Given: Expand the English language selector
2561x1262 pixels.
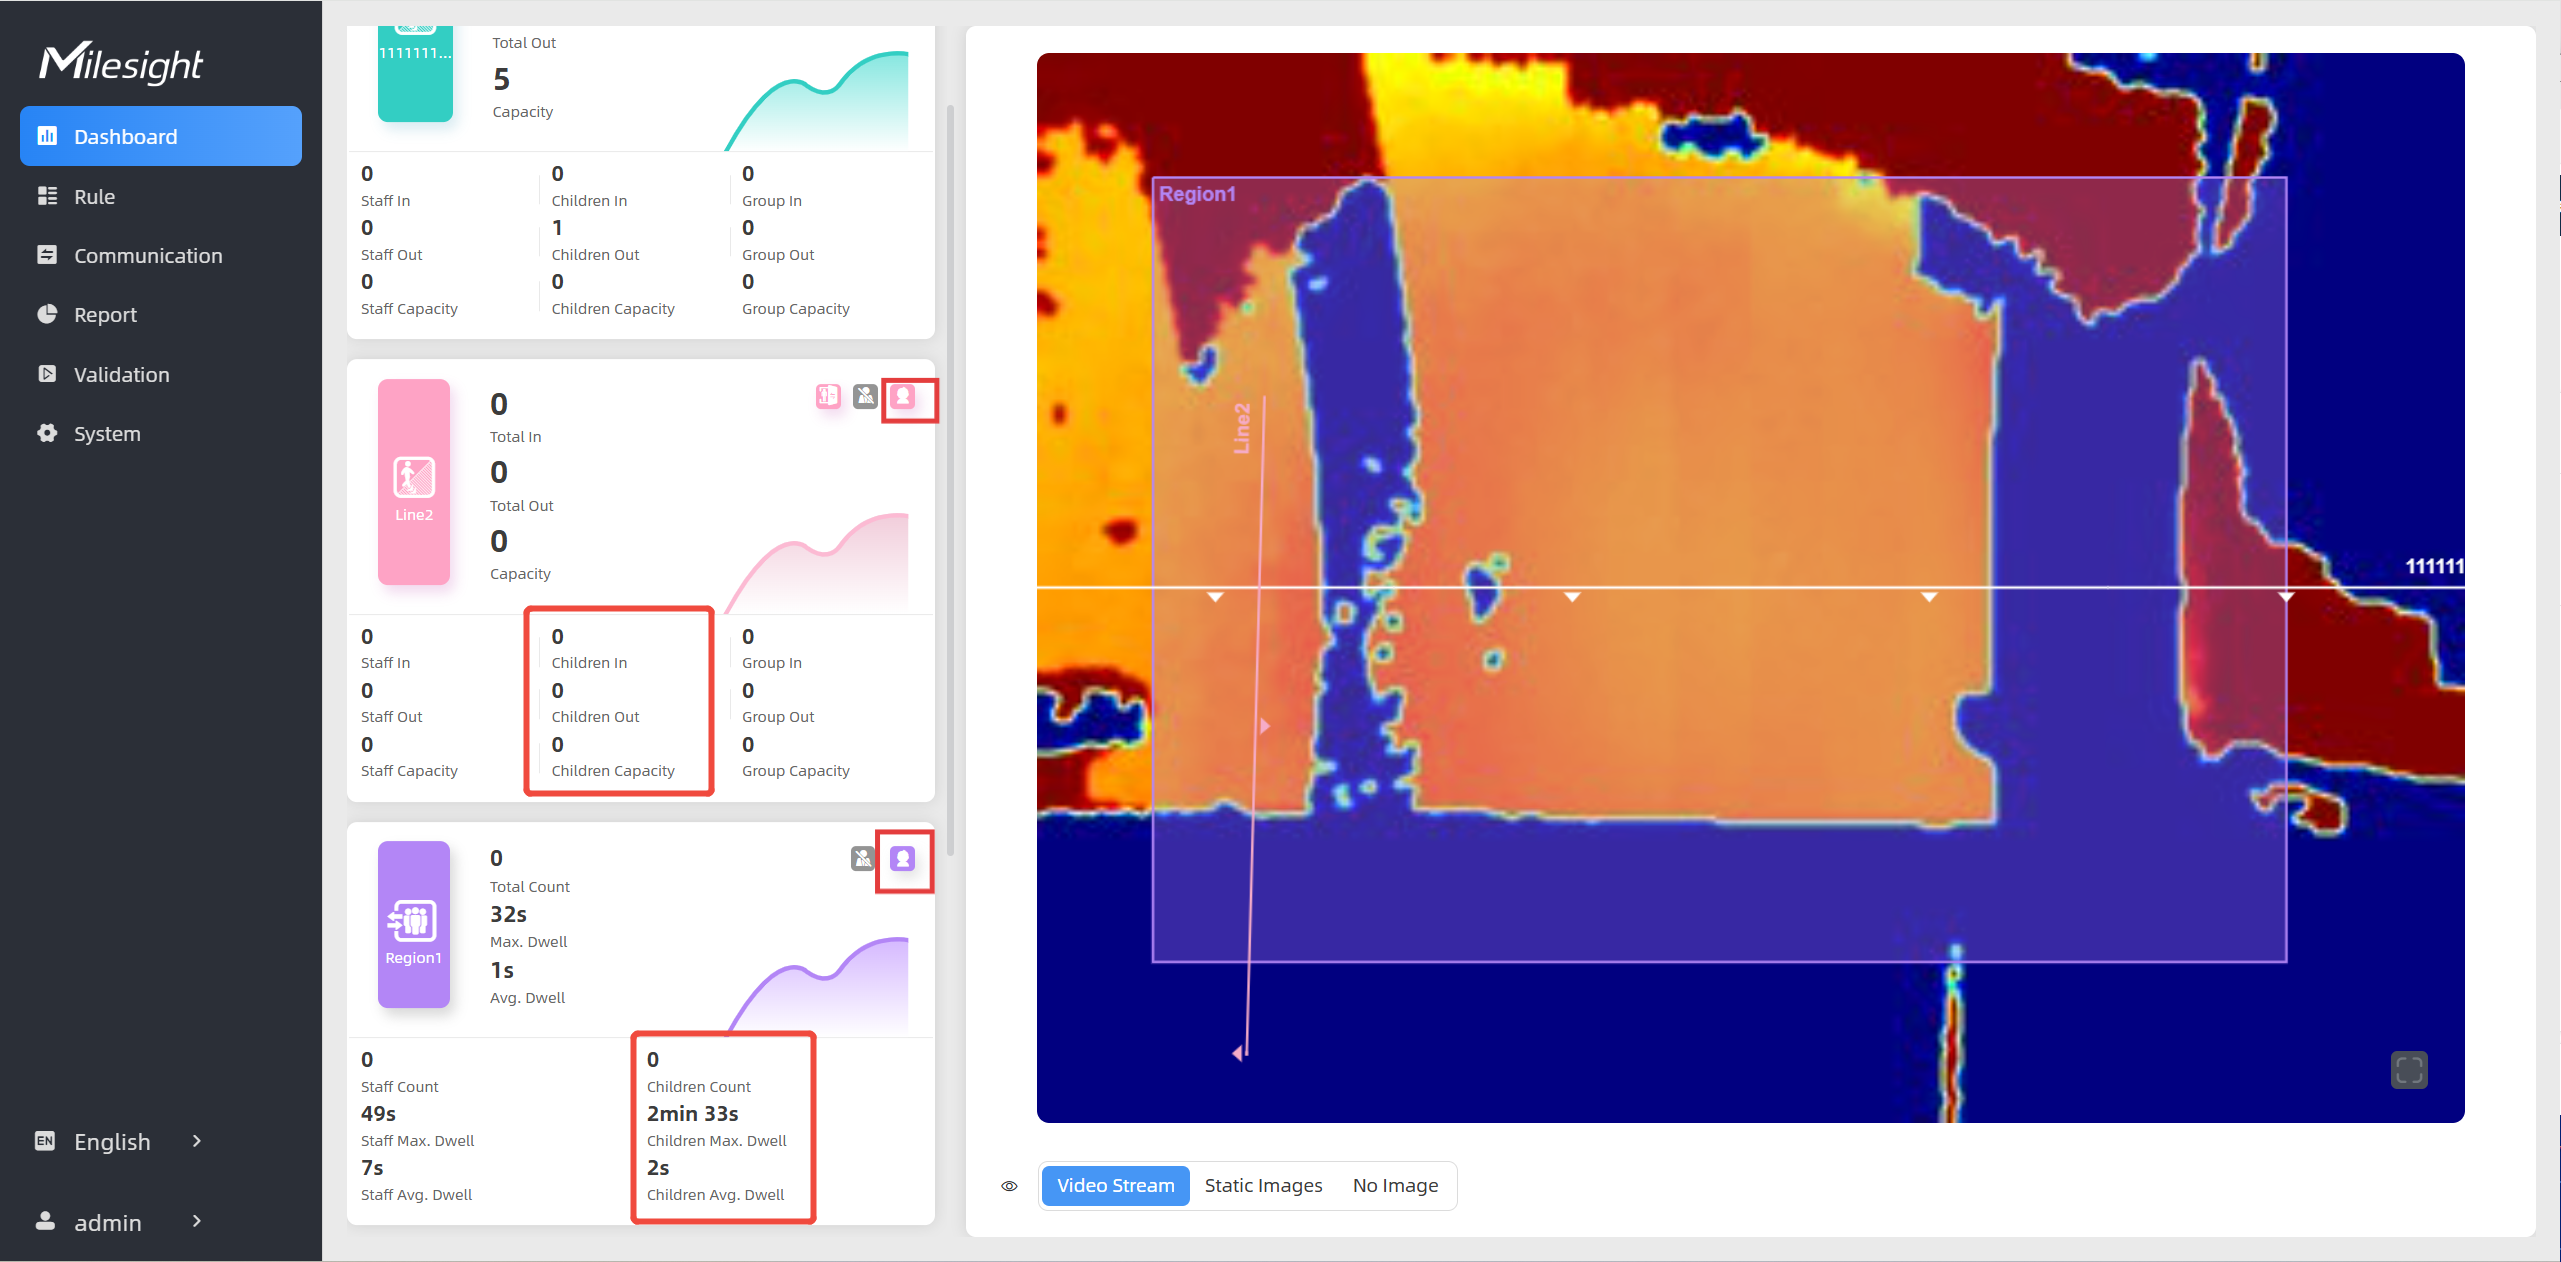Looking at the screenshot, I should (112, 1141).
